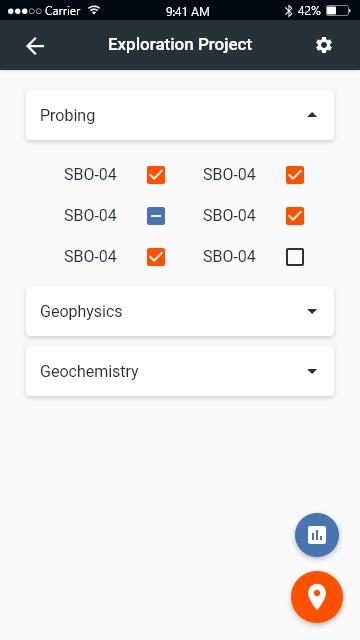Uncheck the middle-right SBO-04 checkbox
360x640 pixels.
[295, 216]
